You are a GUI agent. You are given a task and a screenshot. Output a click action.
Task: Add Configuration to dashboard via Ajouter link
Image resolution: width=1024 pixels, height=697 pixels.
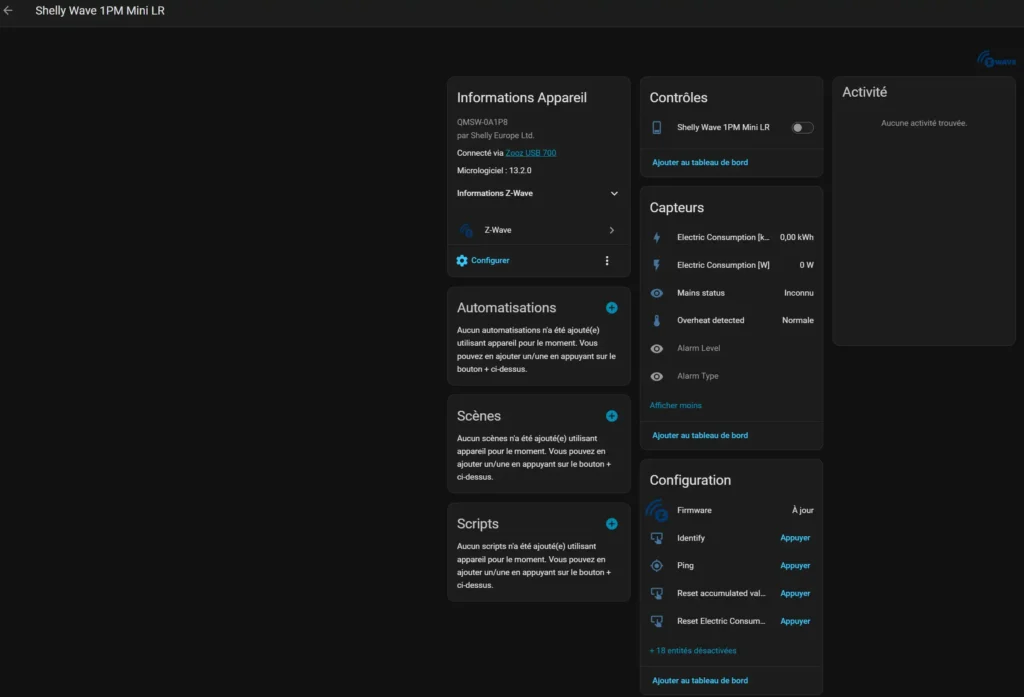[700, 681]
